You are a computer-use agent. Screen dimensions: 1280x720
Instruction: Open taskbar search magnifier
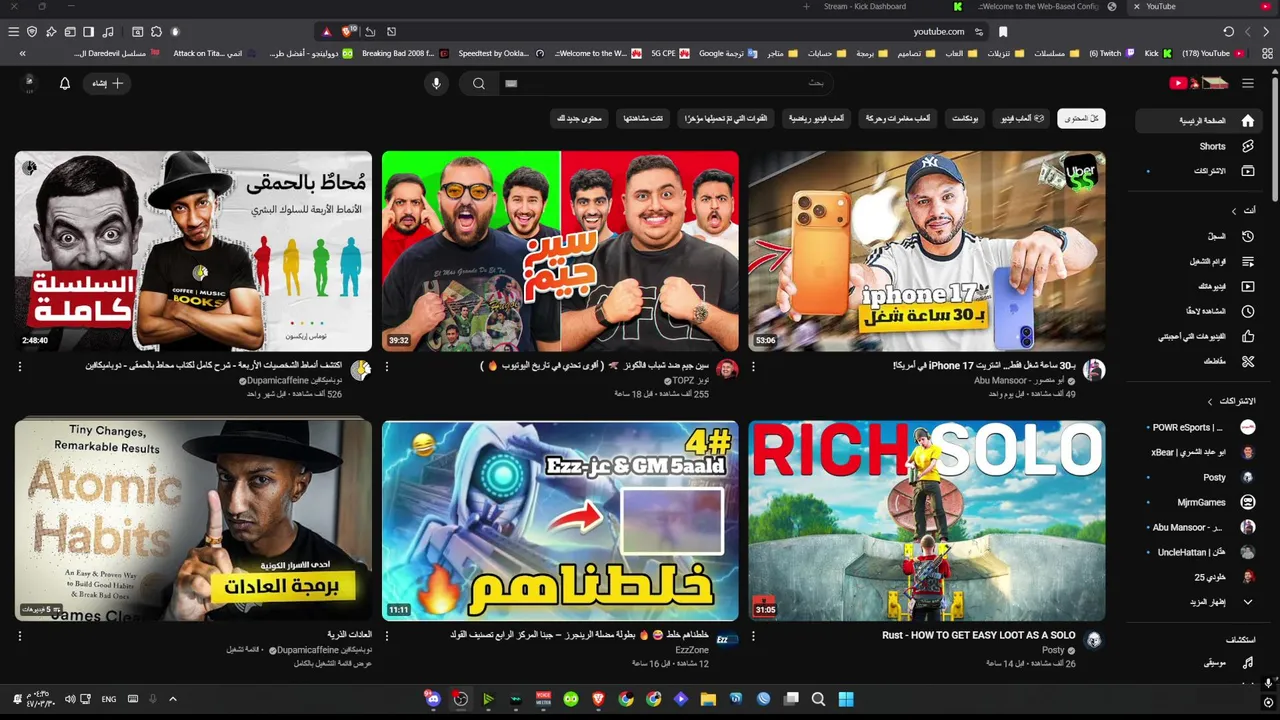[x=818, y=699]
